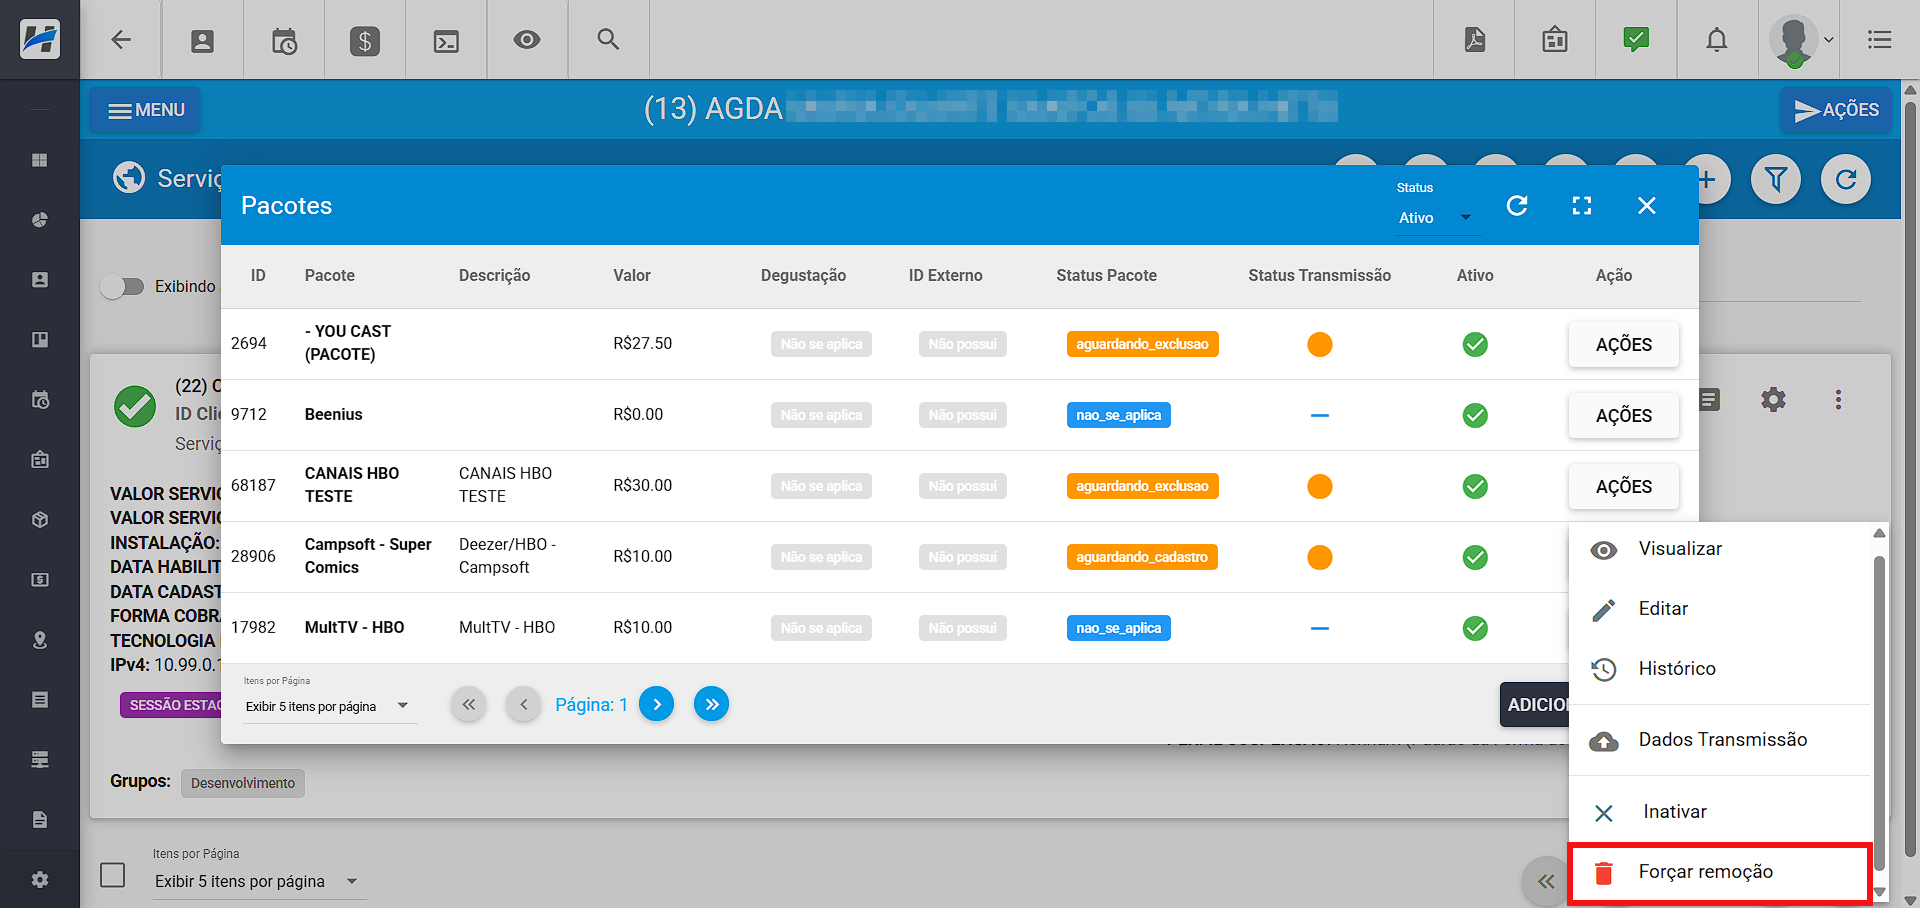1920x908 pixels.
Task: Click orange transmission status dot for CANAIS HBO TESTE
Action: tap(1320, 486)
